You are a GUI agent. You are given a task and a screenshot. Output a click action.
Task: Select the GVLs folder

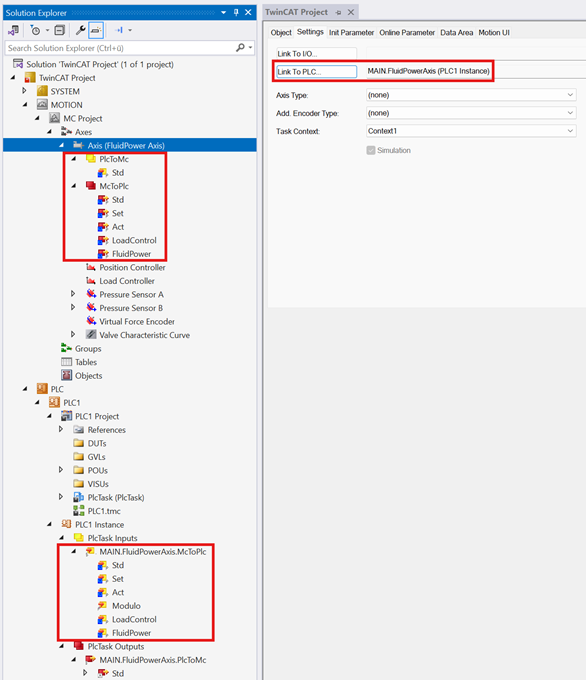[x=96, y=457]
